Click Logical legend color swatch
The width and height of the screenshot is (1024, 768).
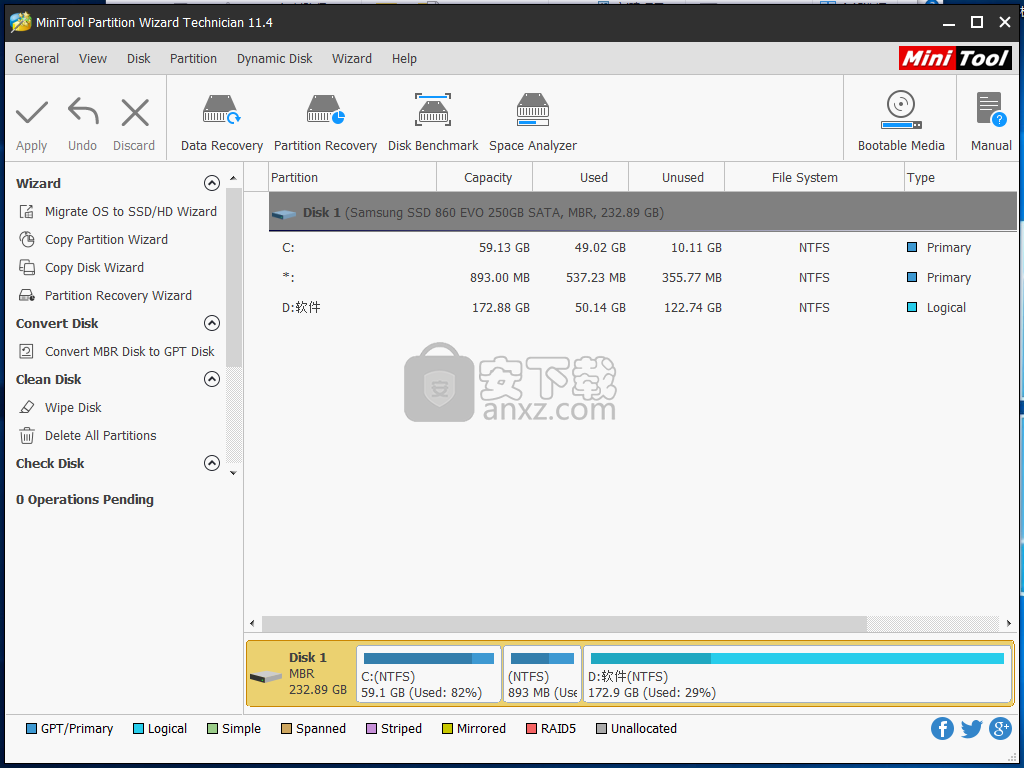pyautogui.click(x=138, y=729)
